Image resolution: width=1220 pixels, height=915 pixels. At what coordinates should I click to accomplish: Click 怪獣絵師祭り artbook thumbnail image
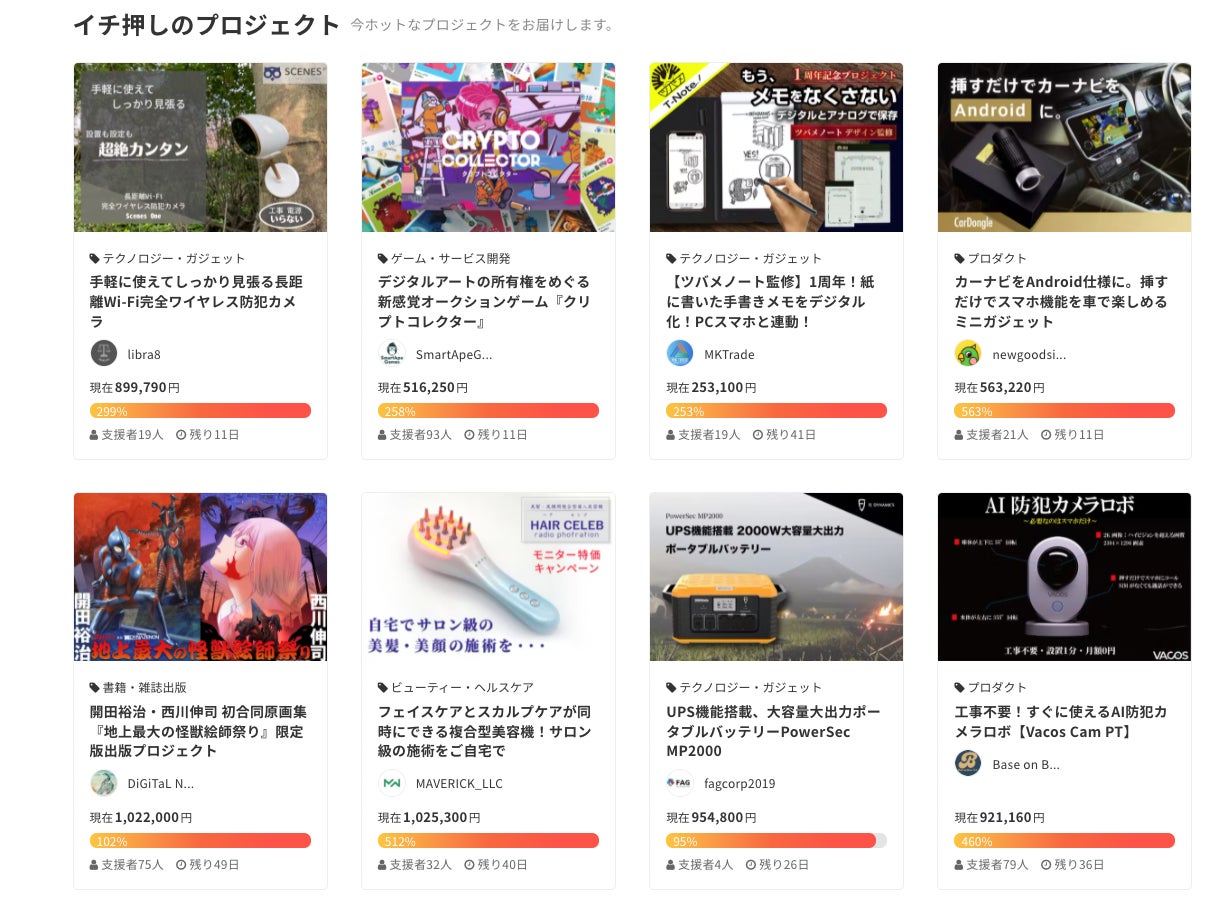point(200,577)
